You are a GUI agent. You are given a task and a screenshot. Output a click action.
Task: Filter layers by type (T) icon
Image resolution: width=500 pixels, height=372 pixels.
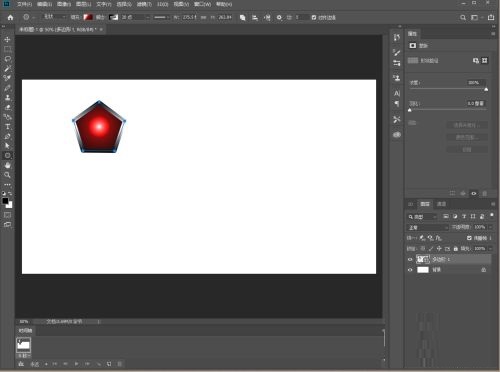464,217
